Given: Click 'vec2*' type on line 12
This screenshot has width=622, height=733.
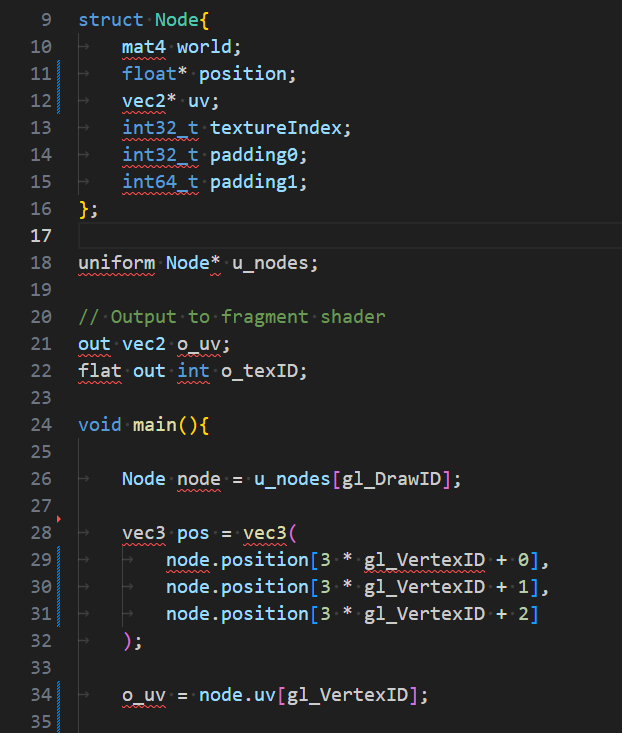Looking at the screenshot, I should 149,101.
